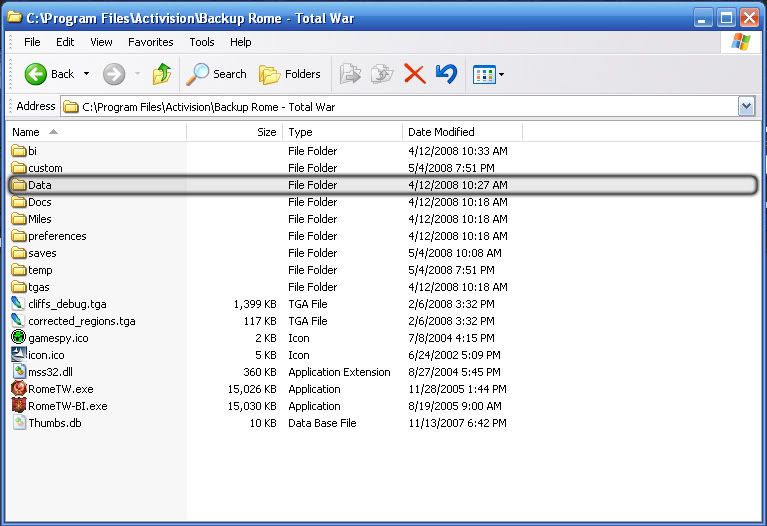Open the Back history dropdown arrow
The width and height of the screenshot is (767, 526).
tap(87, 74)
